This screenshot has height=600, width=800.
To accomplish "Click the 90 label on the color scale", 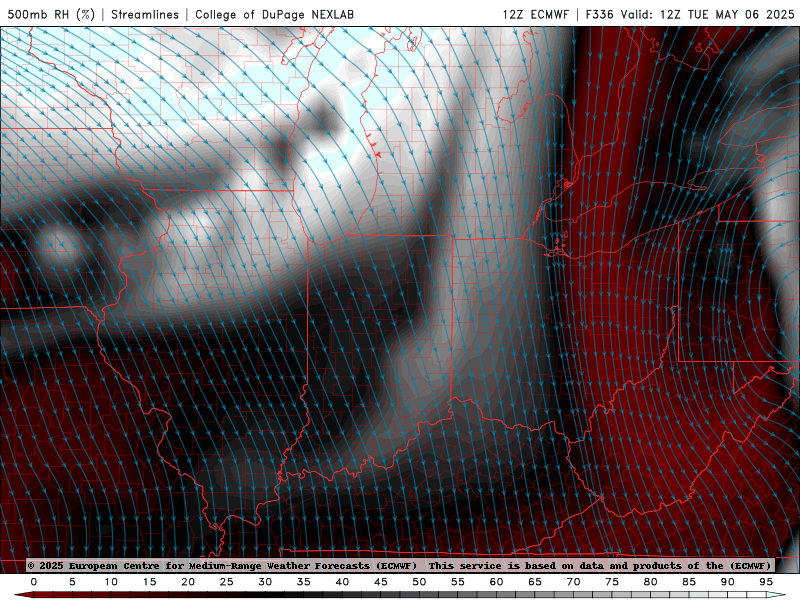I will [727, 582].
